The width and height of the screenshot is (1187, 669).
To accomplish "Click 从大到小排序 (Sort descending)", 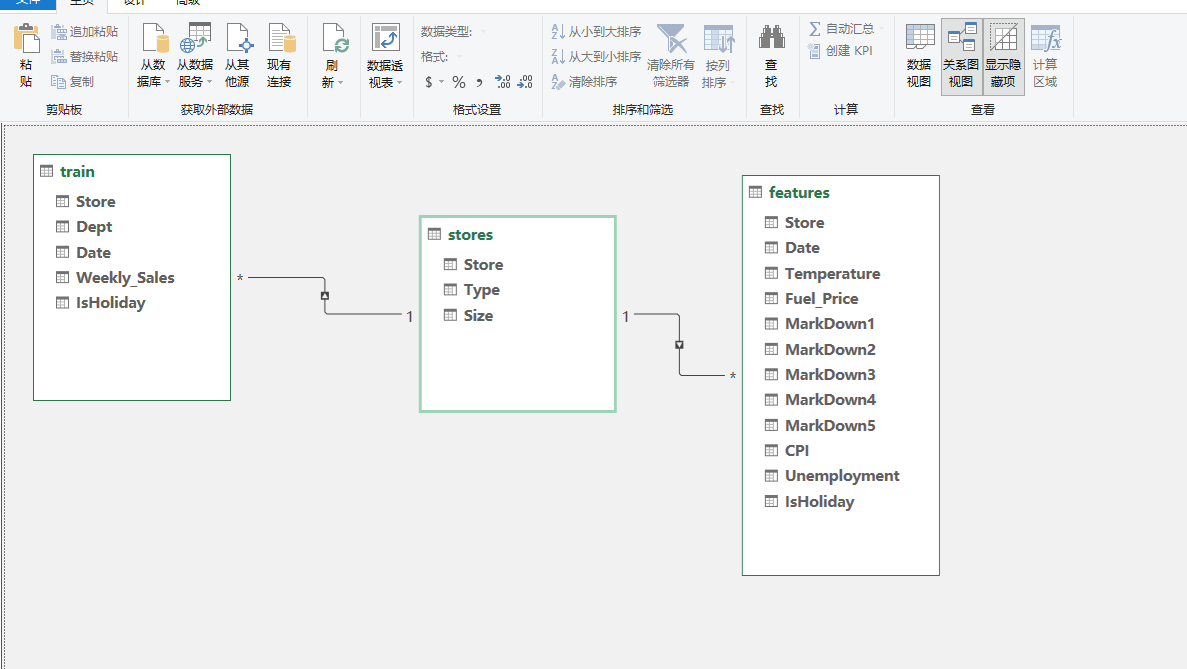I will pos(596,57).
